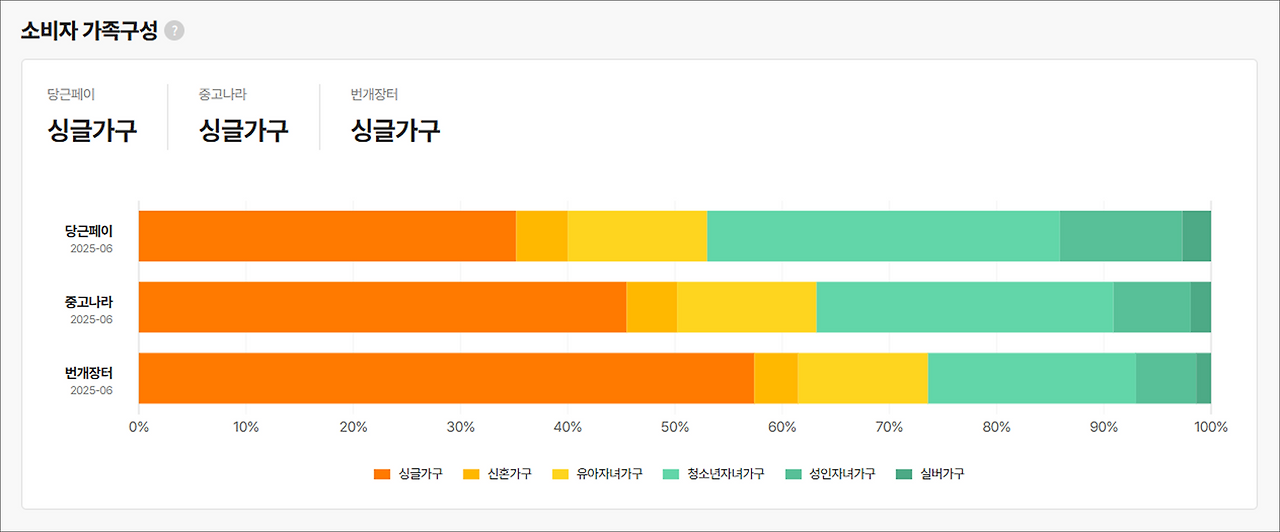Toggle 유아자녀가구 legend item
Viewport: 1280px width, 532px height.
pyautogui.click(x=597, y=474)
